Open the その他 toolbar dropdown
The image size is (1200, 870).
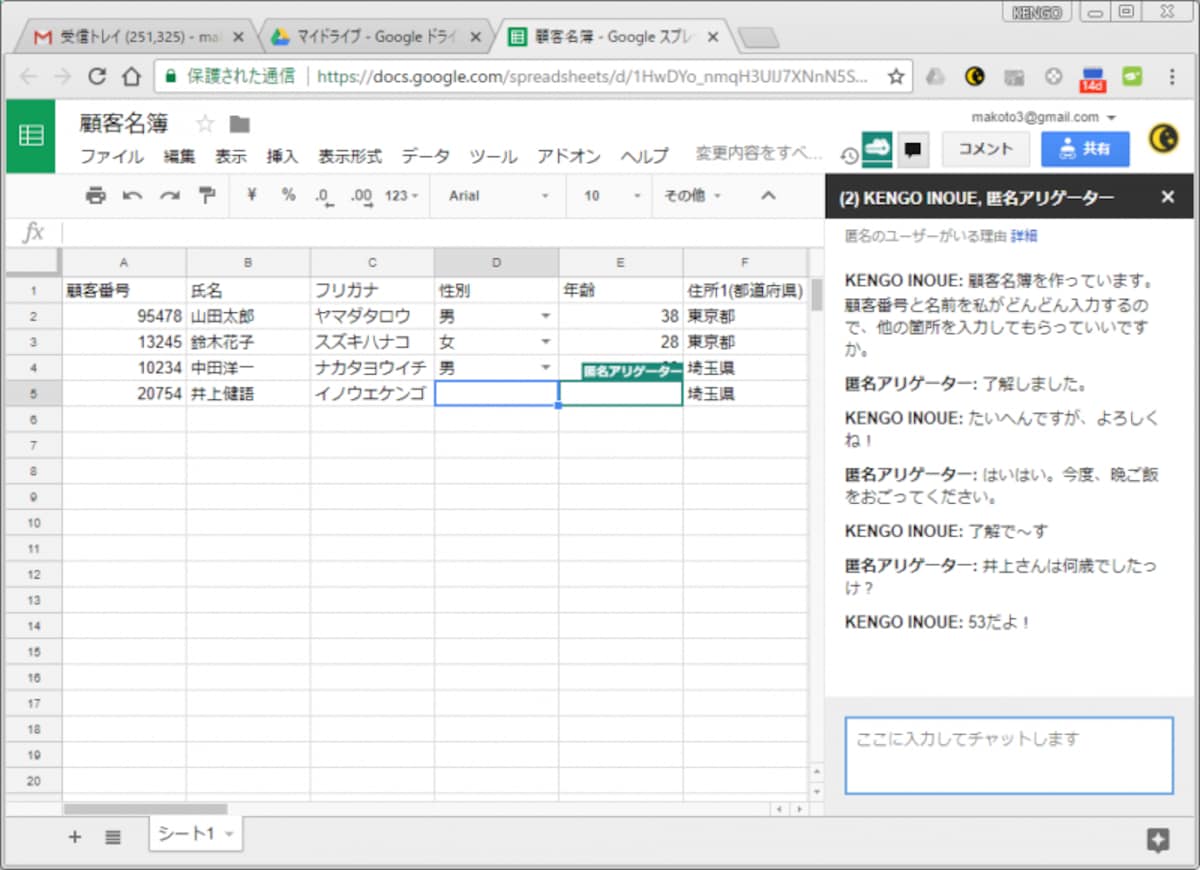pyautogui.click(x=692, y=196)
